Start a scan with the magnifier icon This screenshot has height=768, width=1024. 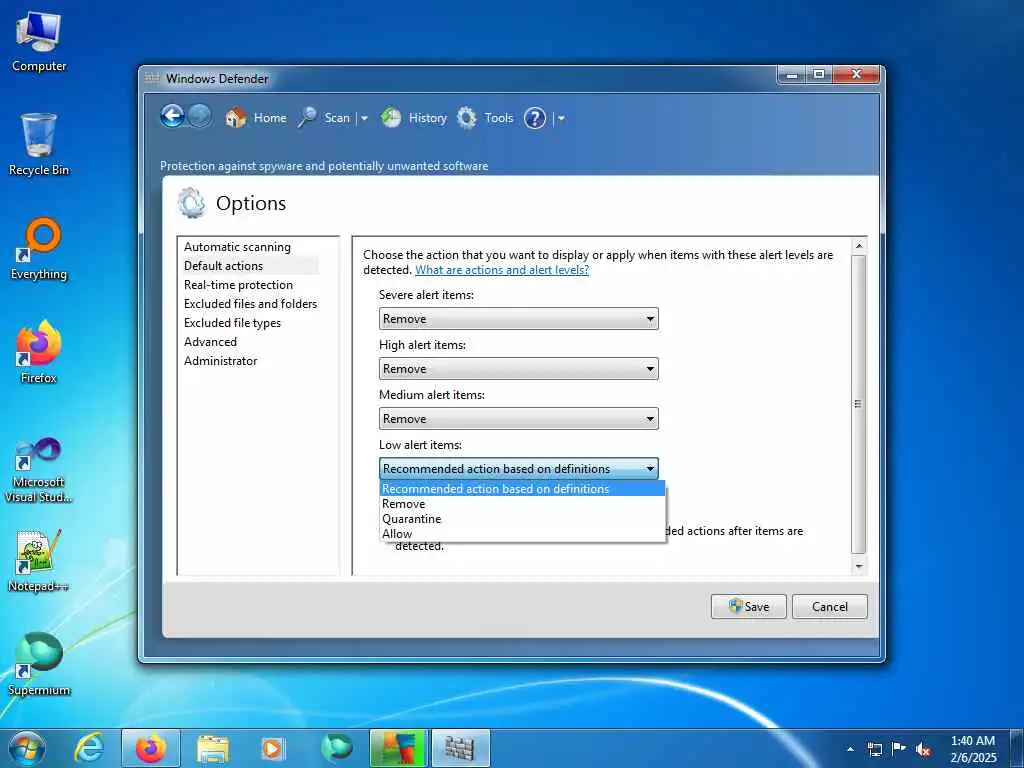(x=307, y=118)
